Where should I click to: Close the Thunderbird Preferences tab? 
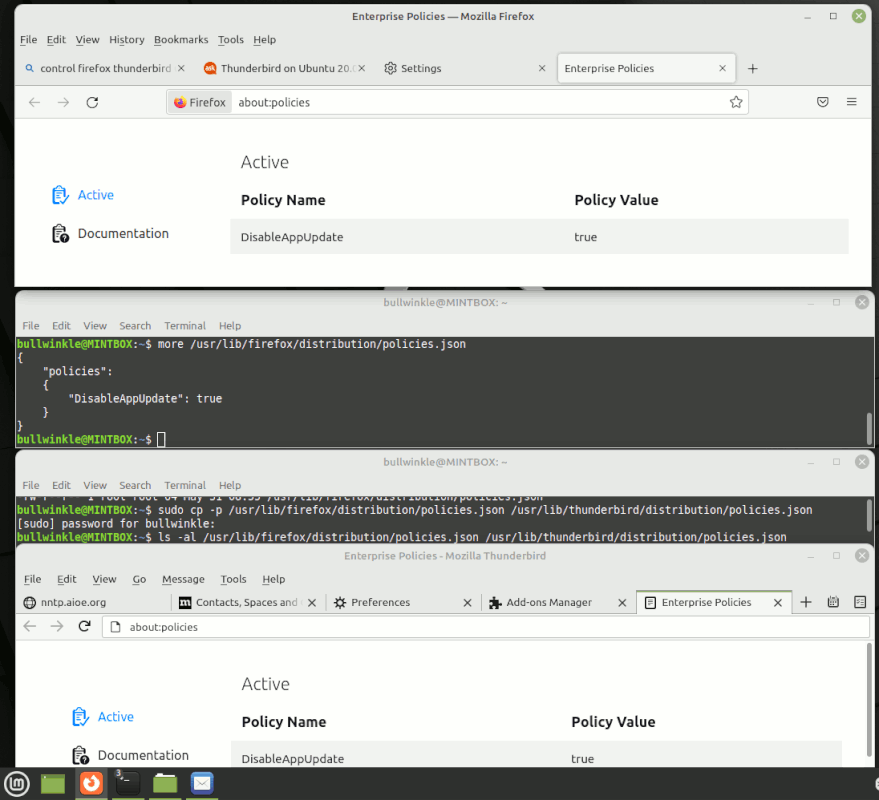[468, 603]
